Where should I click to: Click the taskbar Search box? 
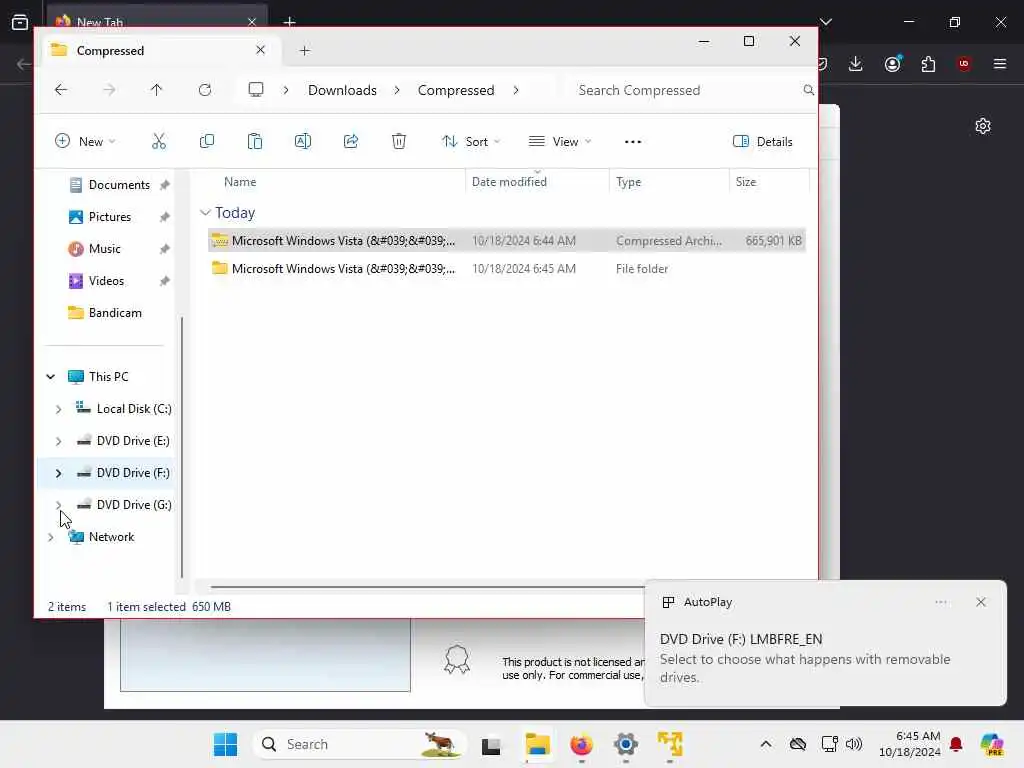tap(359, 744)
